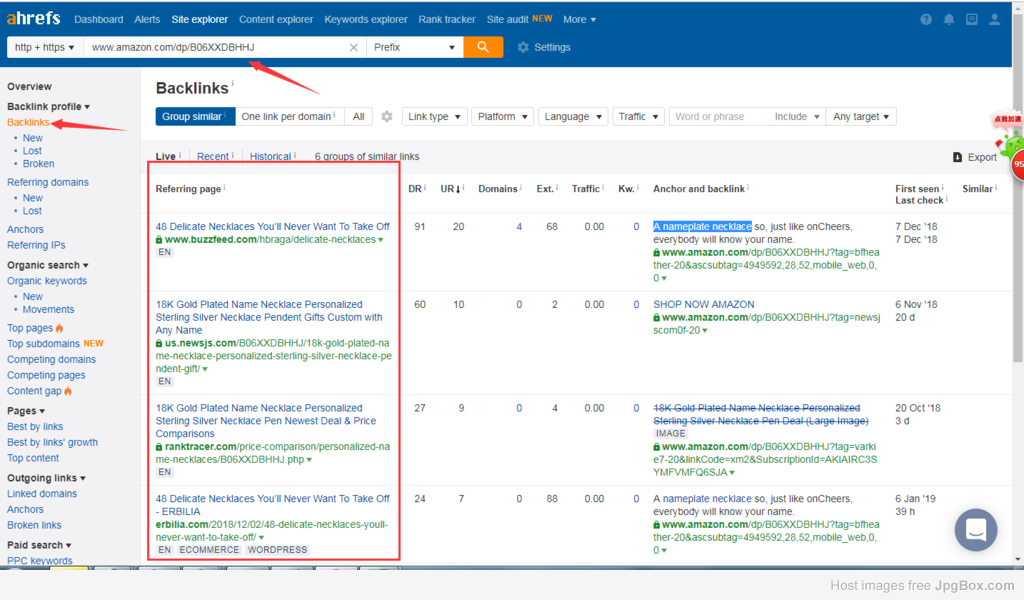Image resolution: width=1024 pixels, height=600 pixels.
Task: Click the ECOMMERCE tag on the erbilia row
Action: point(209,550)
